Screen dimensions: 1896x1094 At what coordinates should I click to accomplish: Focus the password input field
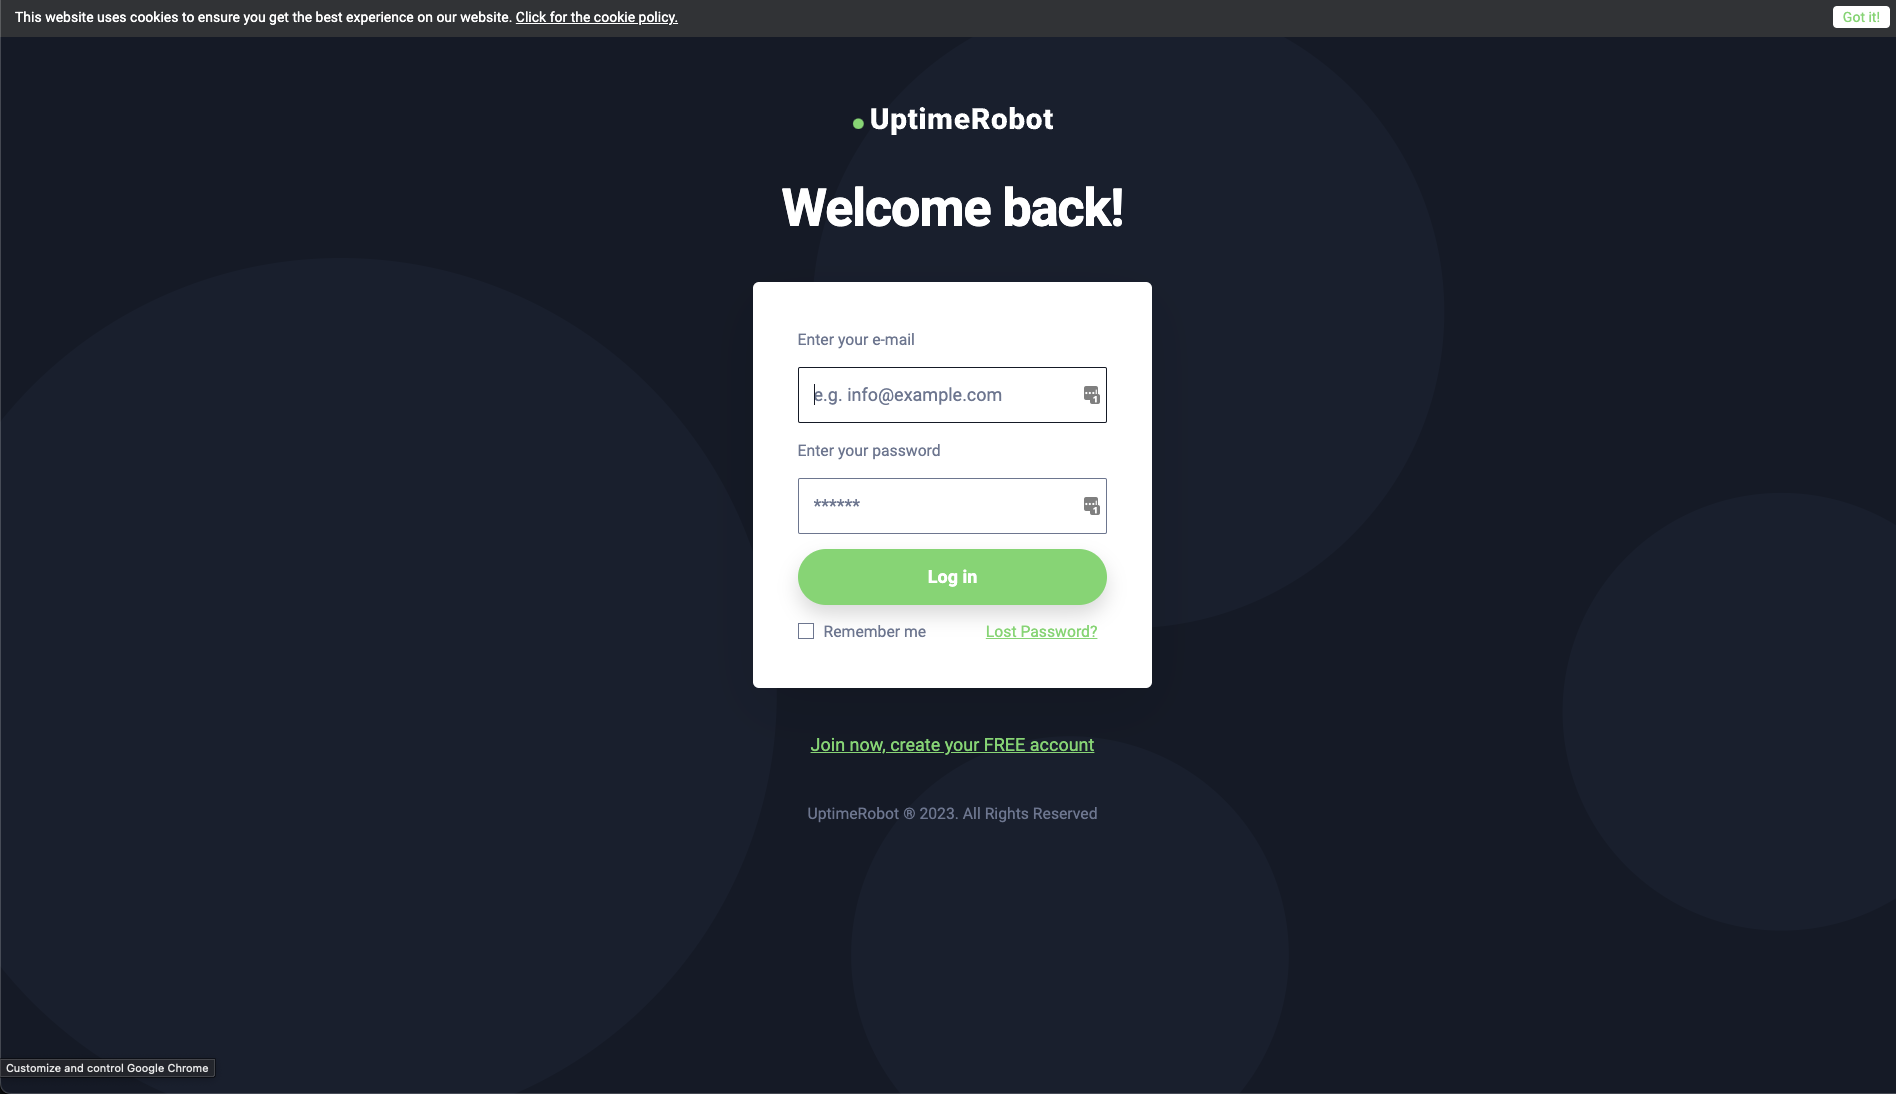pyautogui.click(x=952, y=506)
